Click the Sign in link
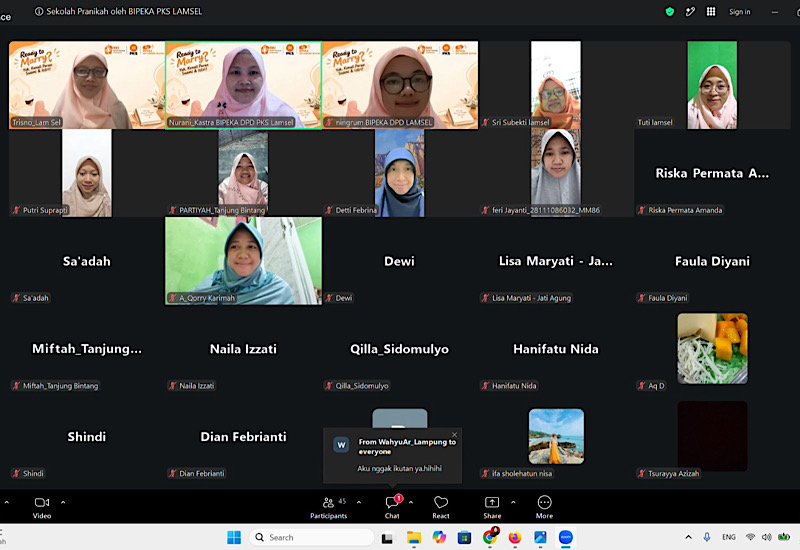800x550 pixels. click(x=740, y=12)
